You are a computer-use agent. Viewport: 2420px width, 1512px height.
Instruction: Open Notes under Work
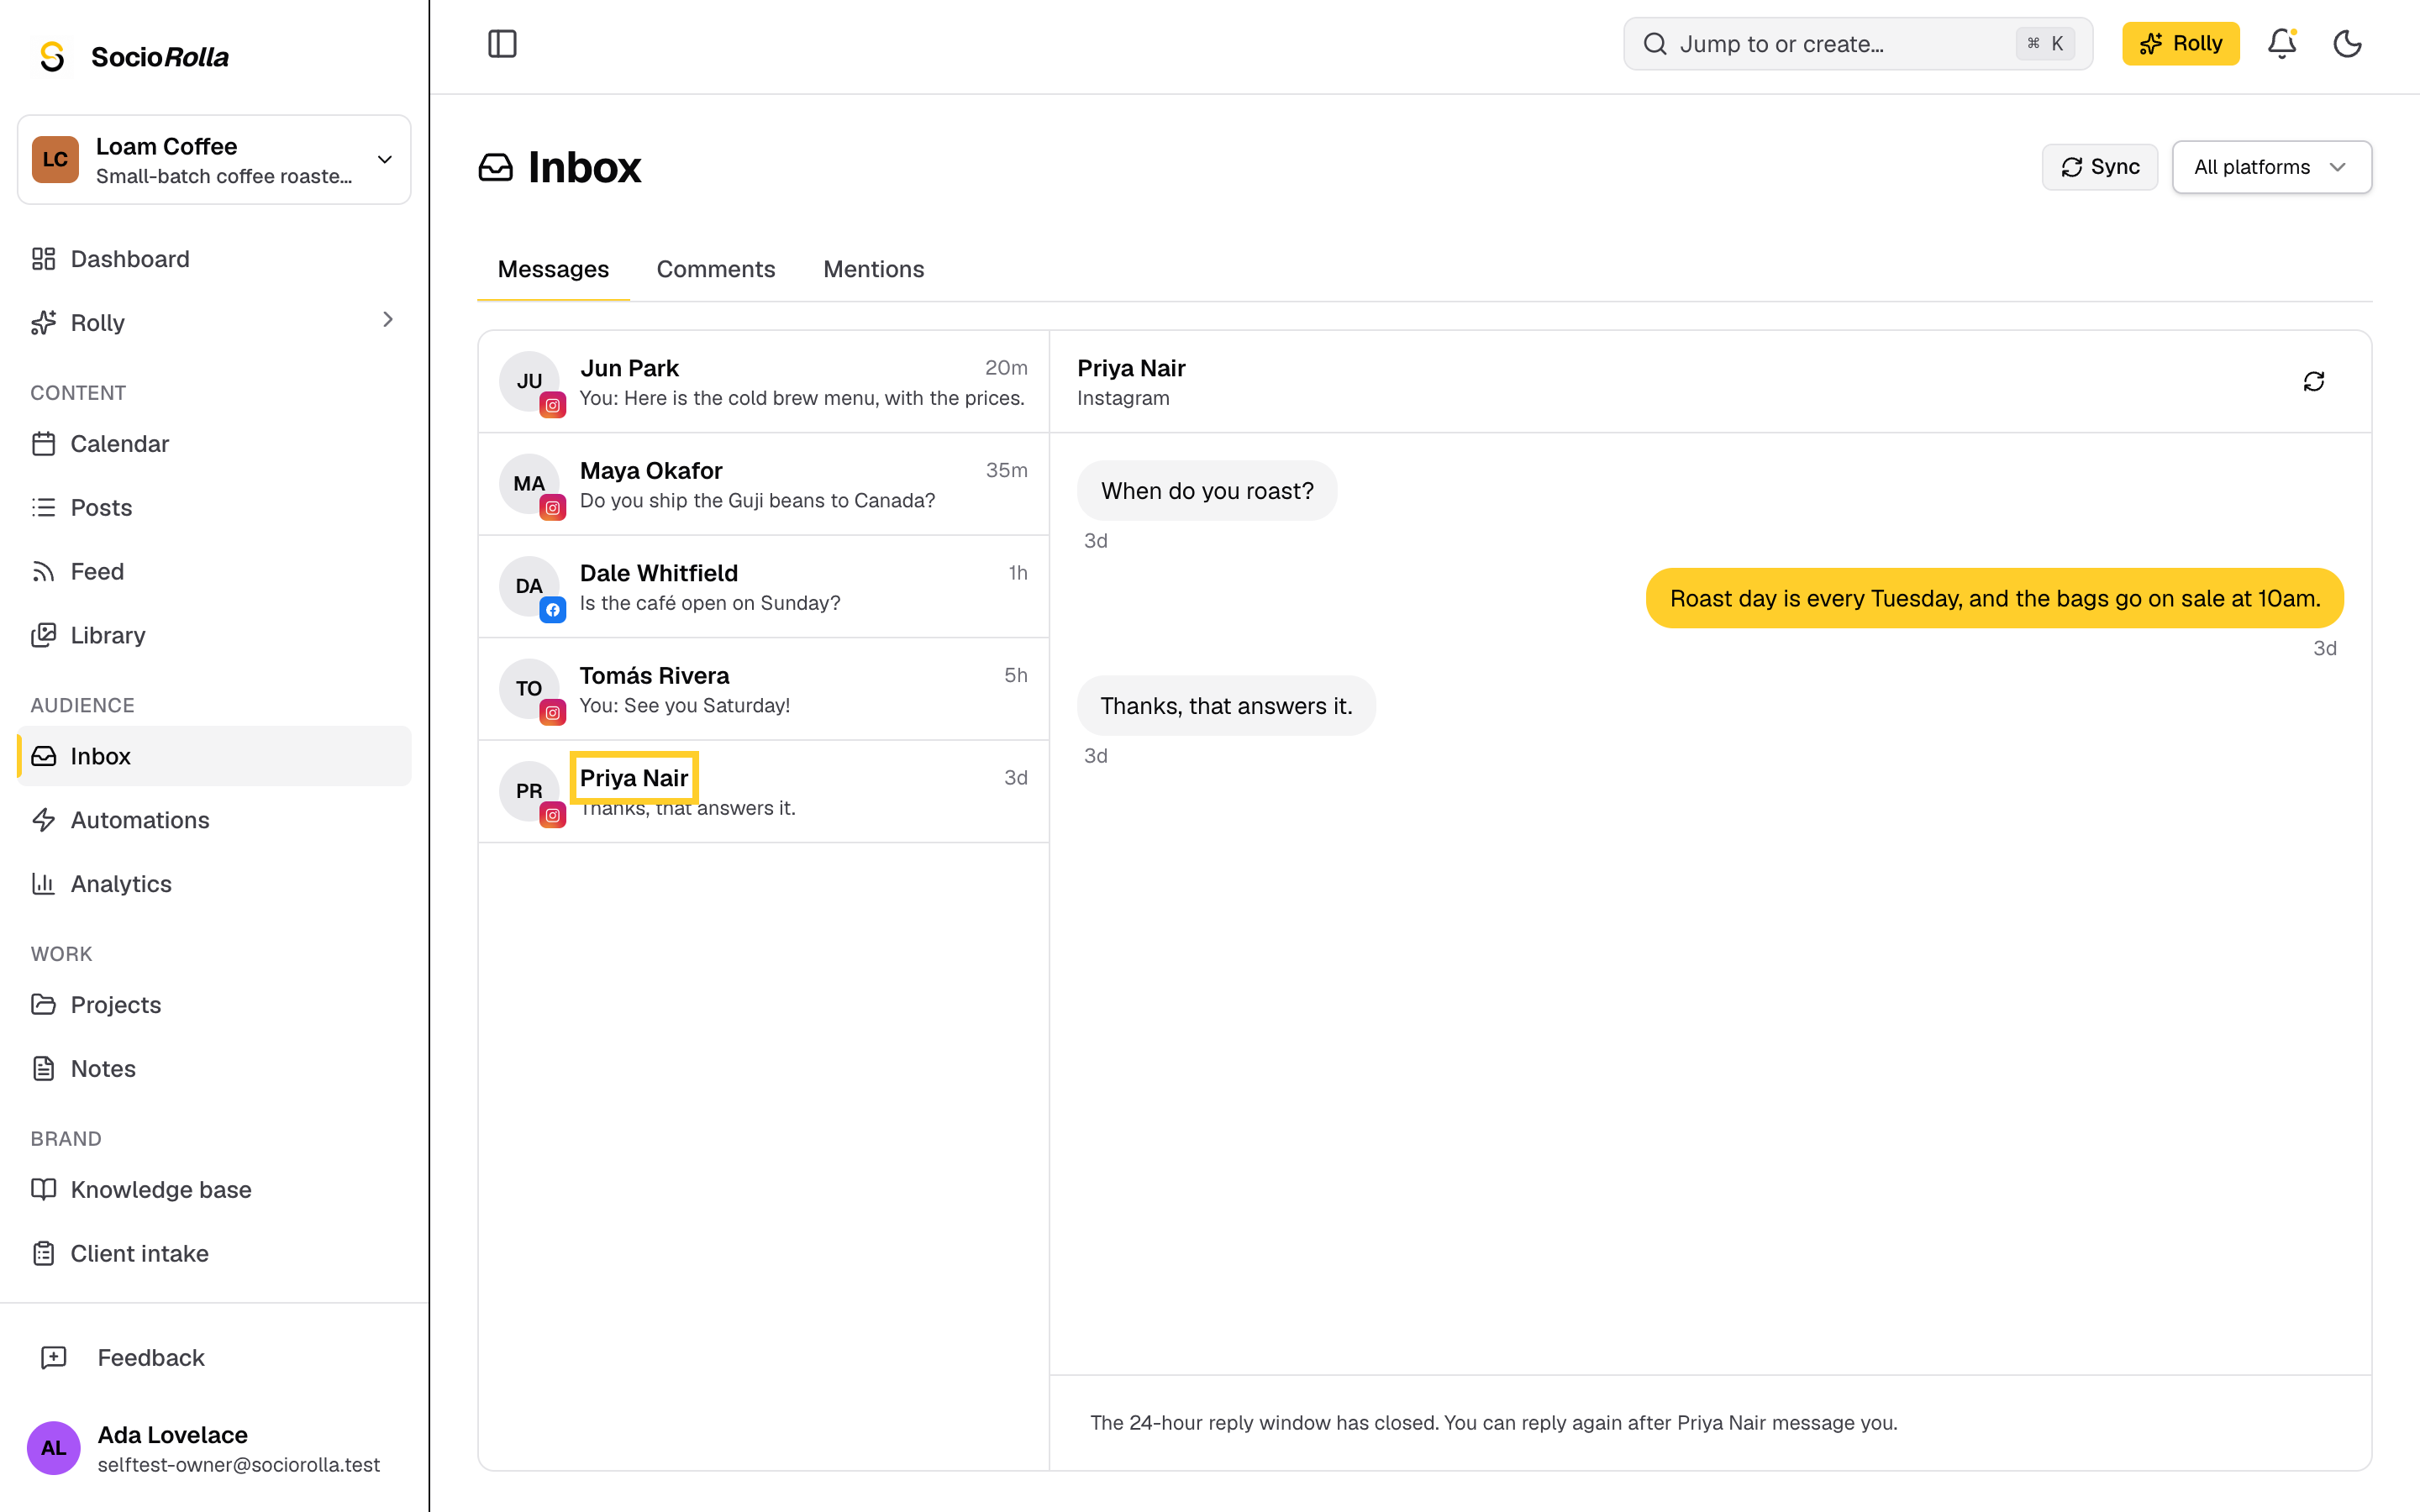(214, 1068)
